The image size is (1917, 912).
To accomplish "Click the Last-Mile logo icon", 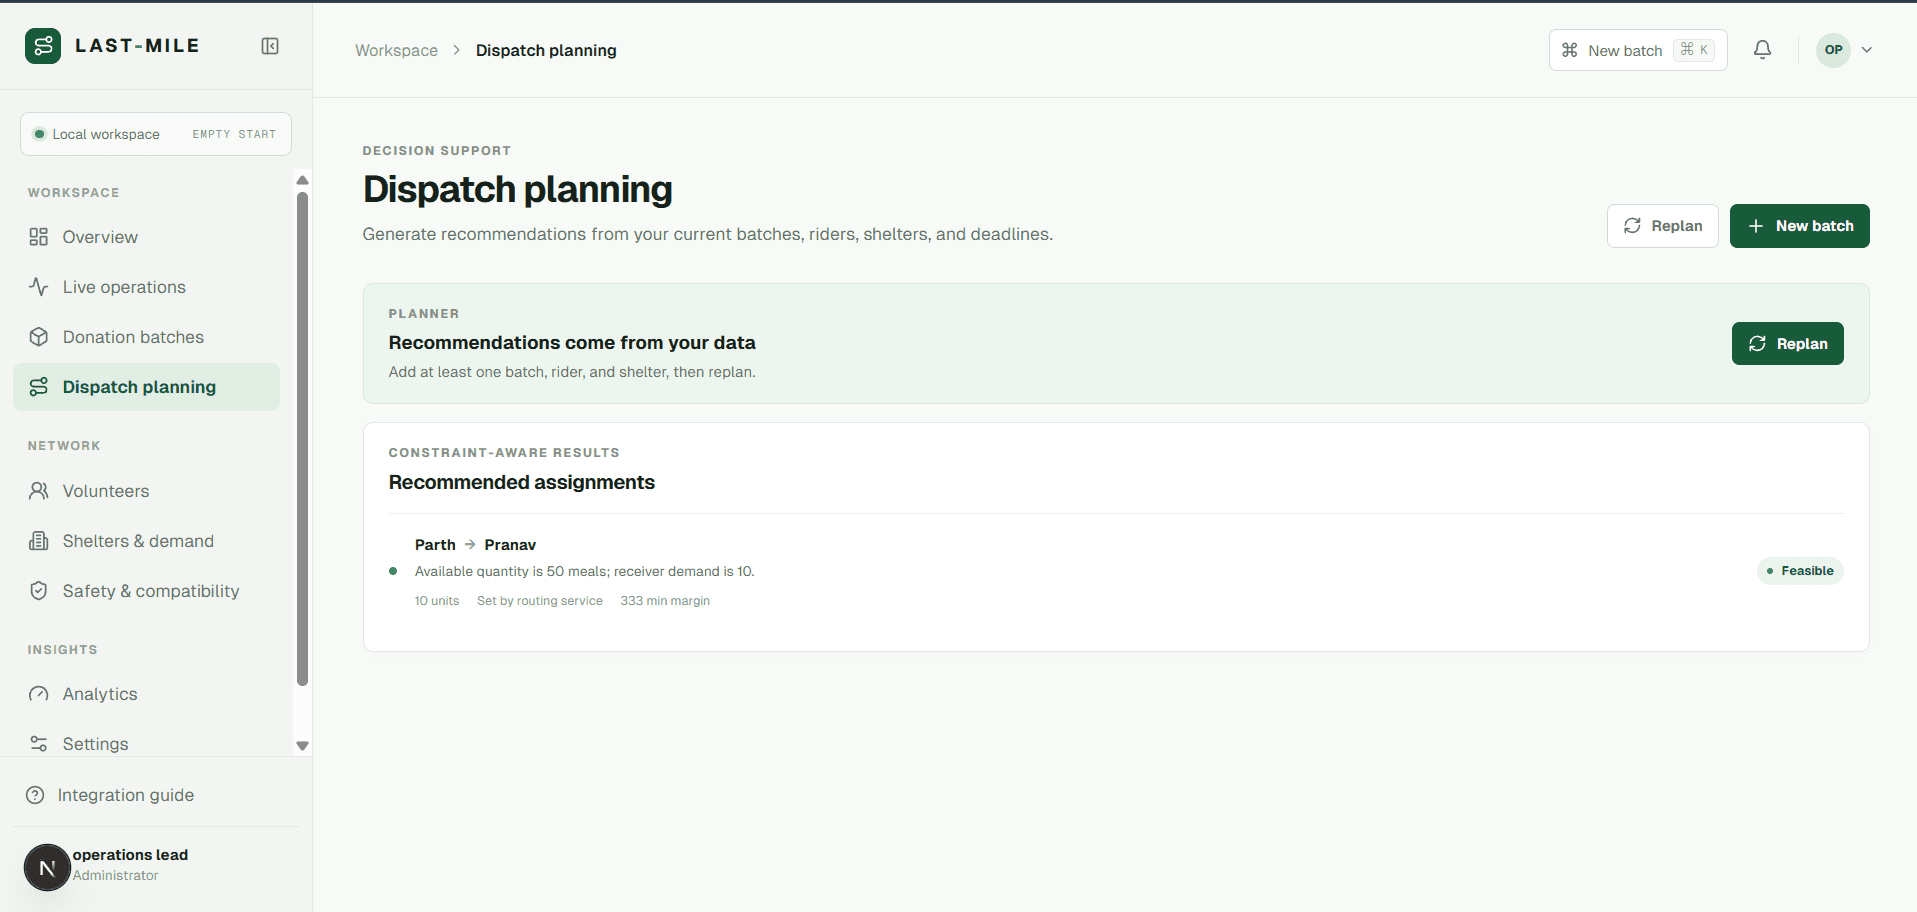I will coord(43,46).
